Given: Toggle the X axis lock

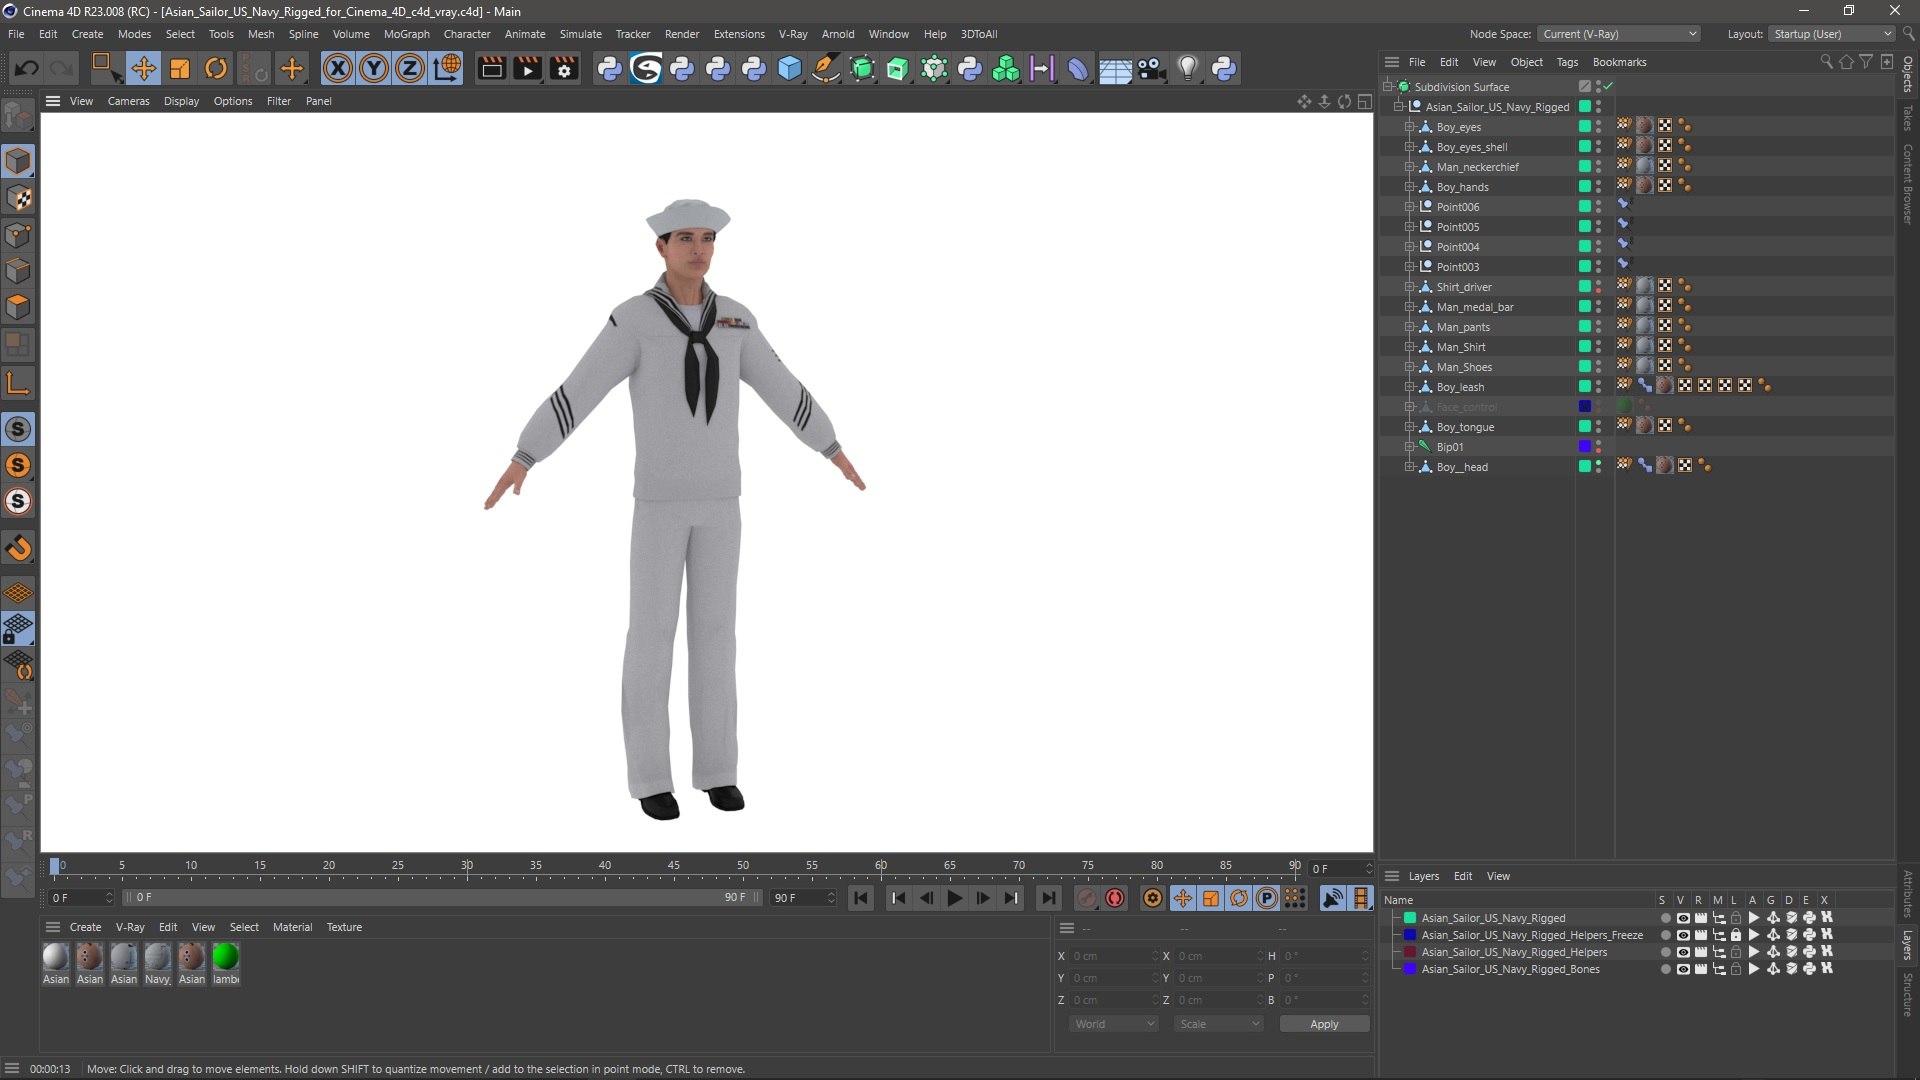Looking at the screenshot, I should [338, 68].
